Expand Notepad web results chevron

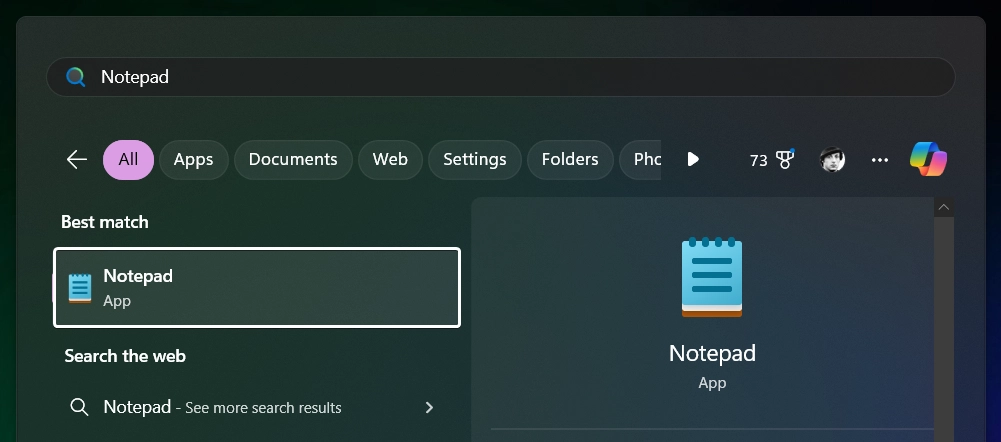click(x=429, y=408)
